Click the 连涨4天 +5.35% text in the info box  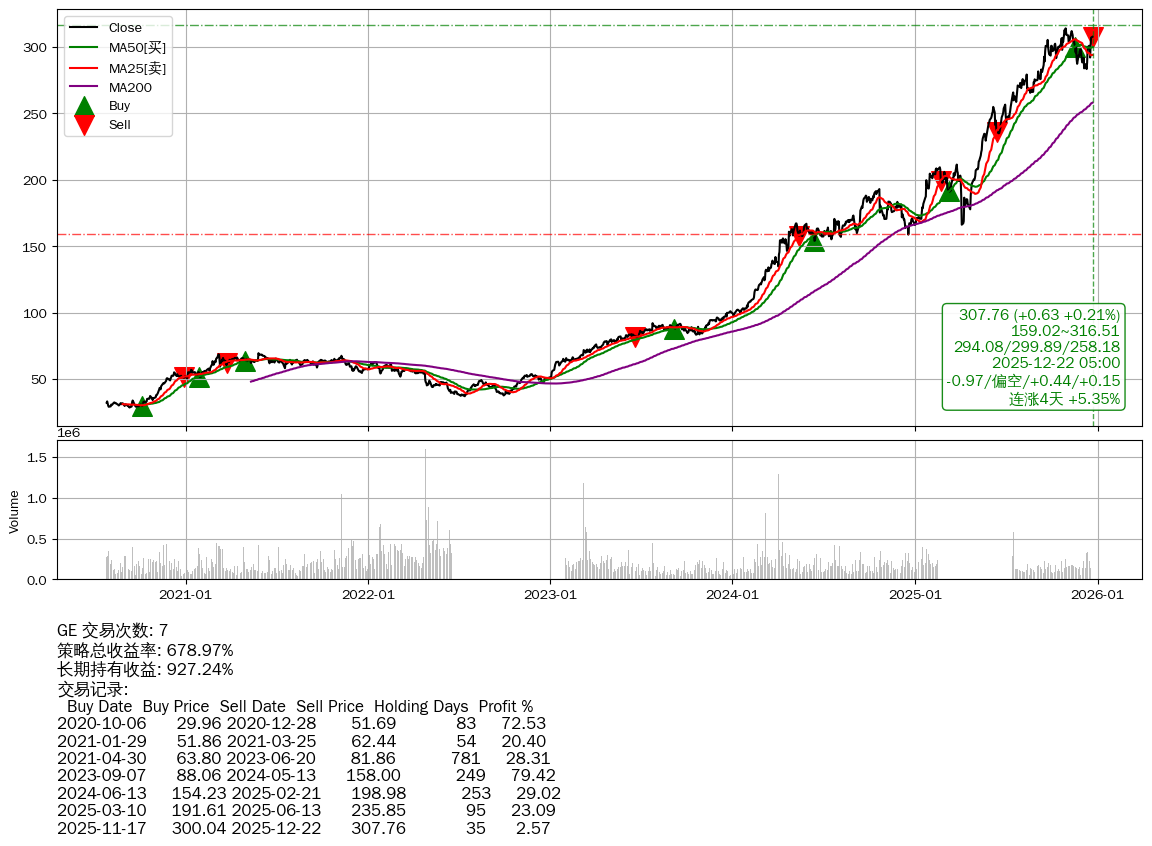click(1064, 399)
